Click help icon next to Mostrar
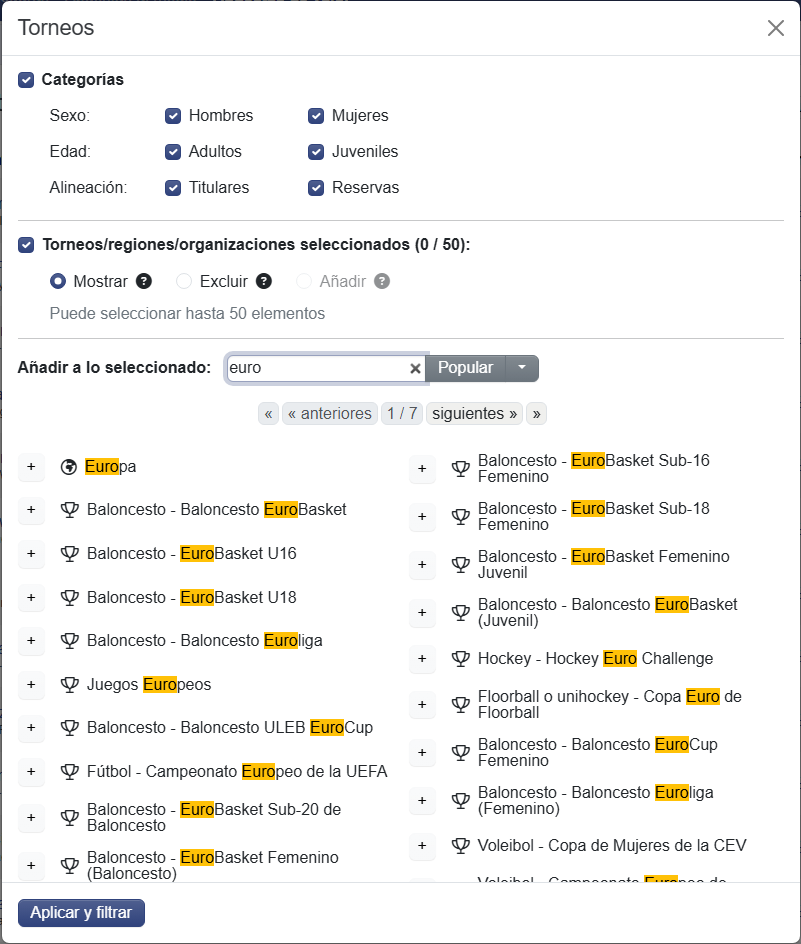801x944 pixels. click(x=143, y=281)
